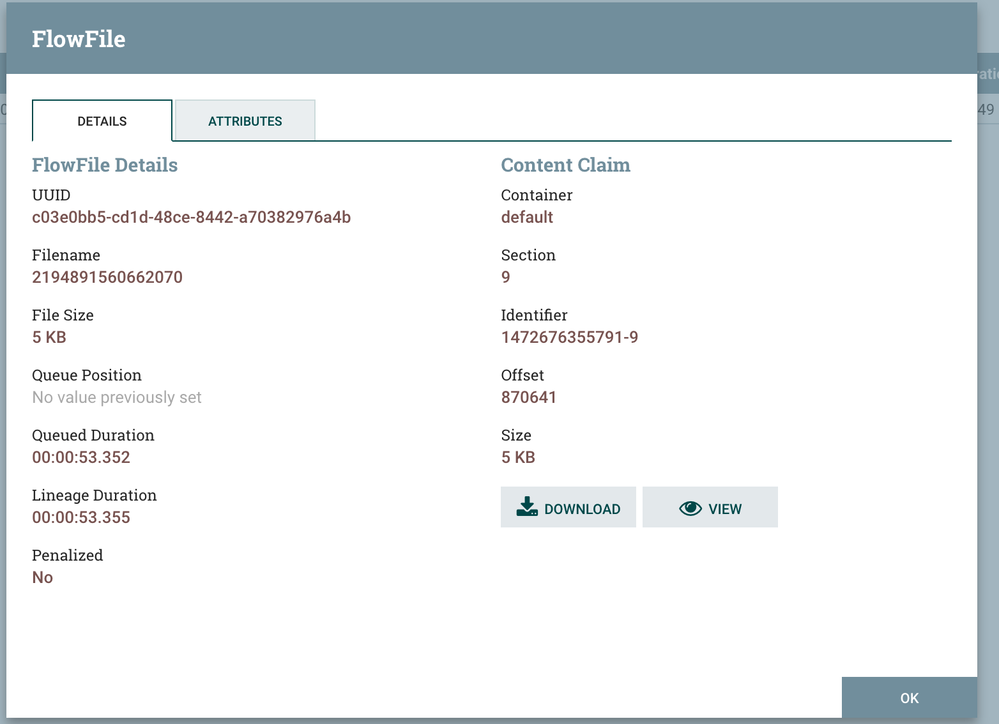The height and width of the screenshot is (724, 999).
Task: Select the Details tab
Action: (102, 120)
